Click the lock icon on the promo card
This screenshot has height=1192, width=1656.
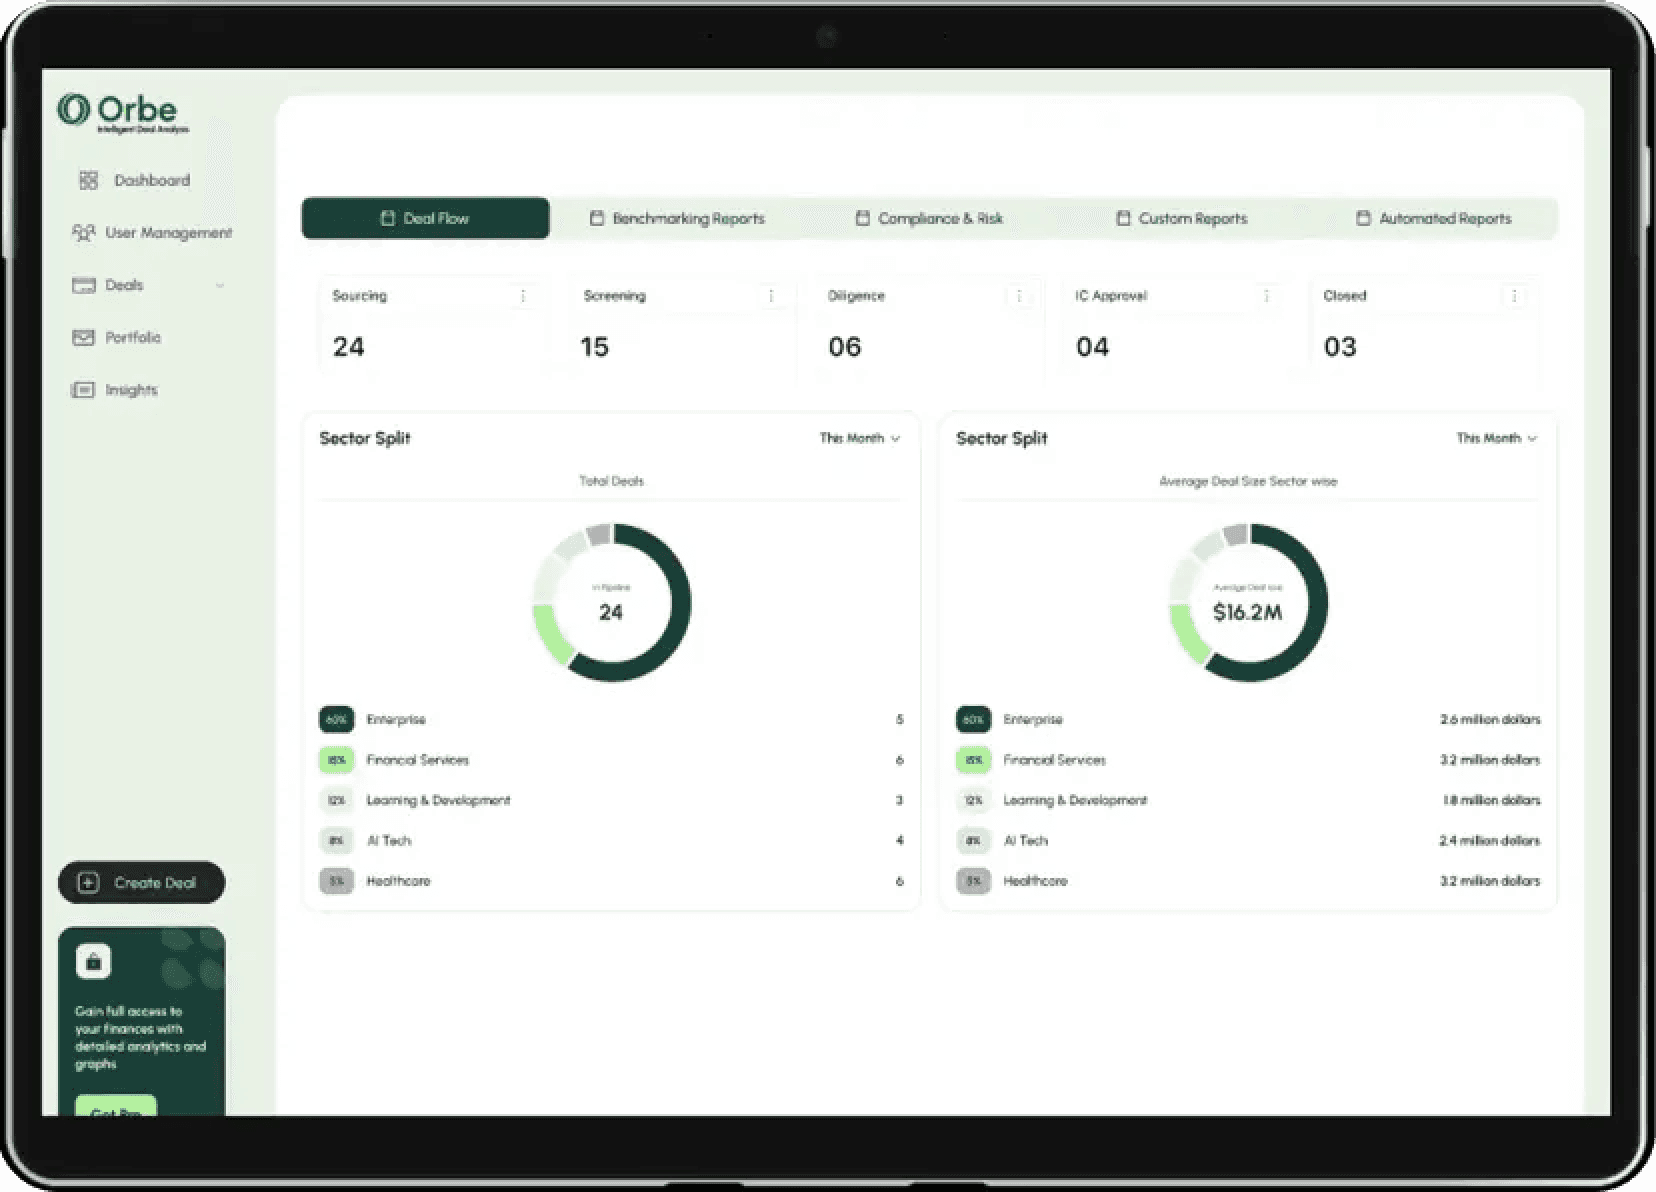93,961
